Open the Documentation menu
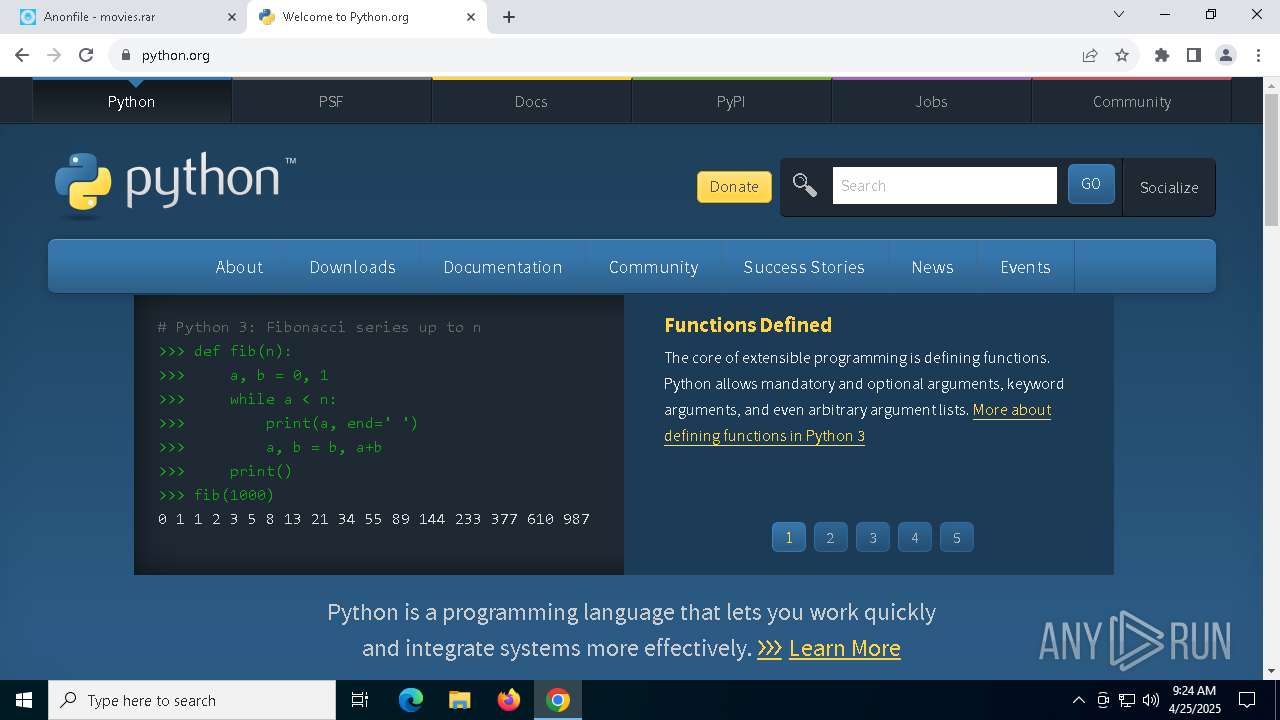The image size is (1280, 720). [502, 267]
